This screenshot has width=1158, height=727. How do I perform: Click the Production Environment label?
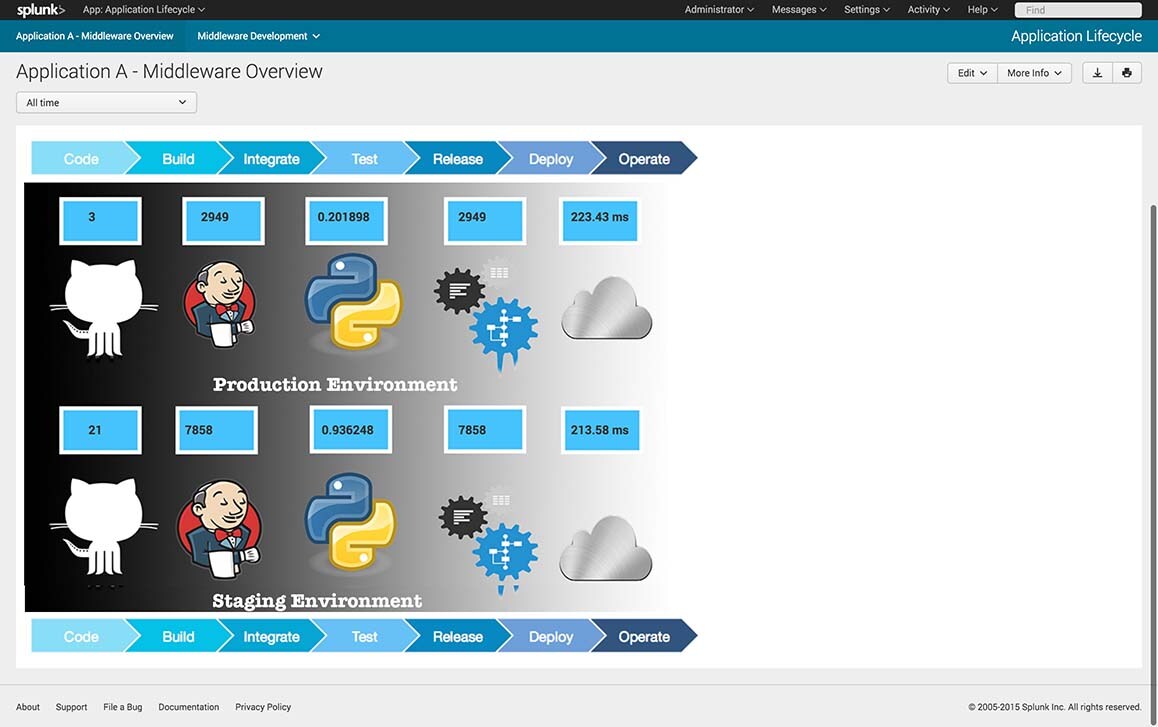click(335, 384)
